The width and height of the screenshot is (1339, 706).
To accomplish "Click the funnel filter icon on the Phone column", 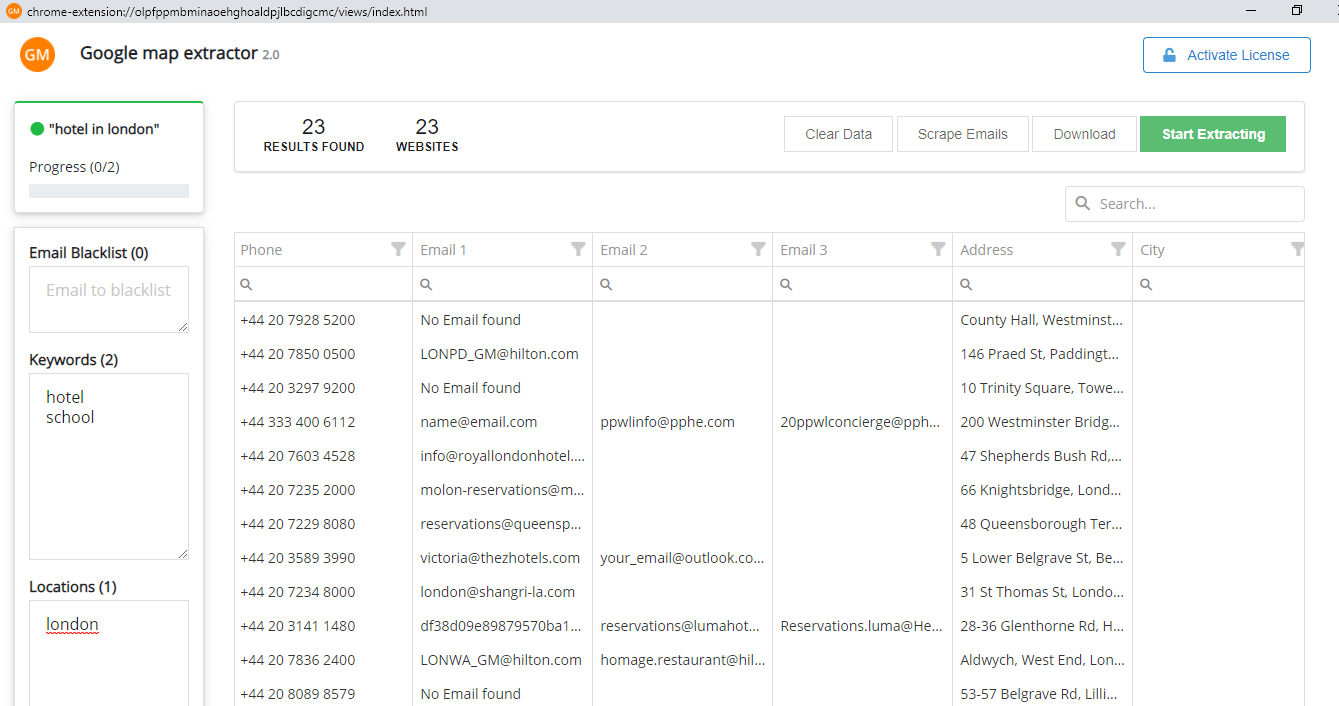I will coord(398,249).
